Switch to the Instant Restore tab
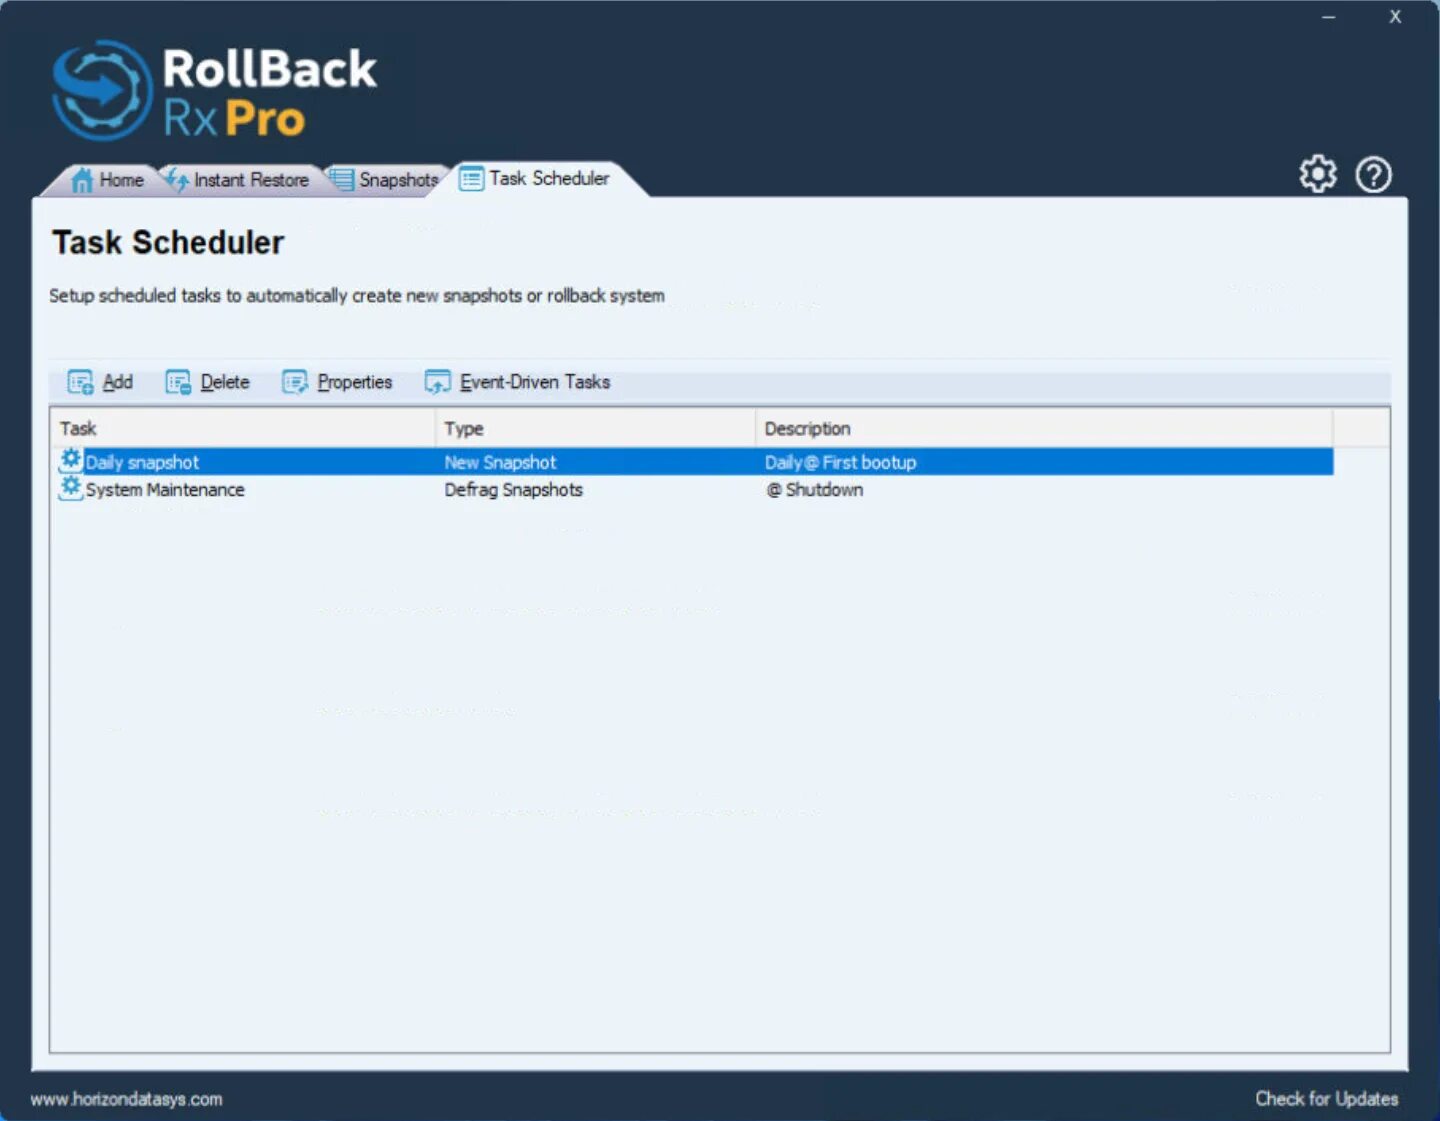The height and width of the screenshot is (1121, 1440). [x=238, y=180]
